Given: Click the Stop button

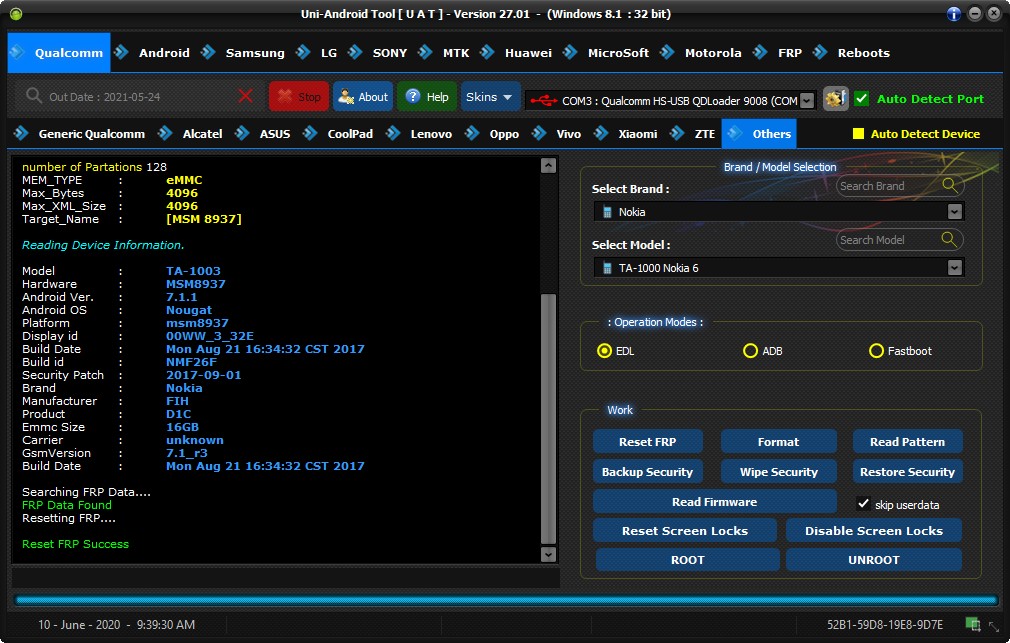Looking at the screenshot, I should [299, 97].
